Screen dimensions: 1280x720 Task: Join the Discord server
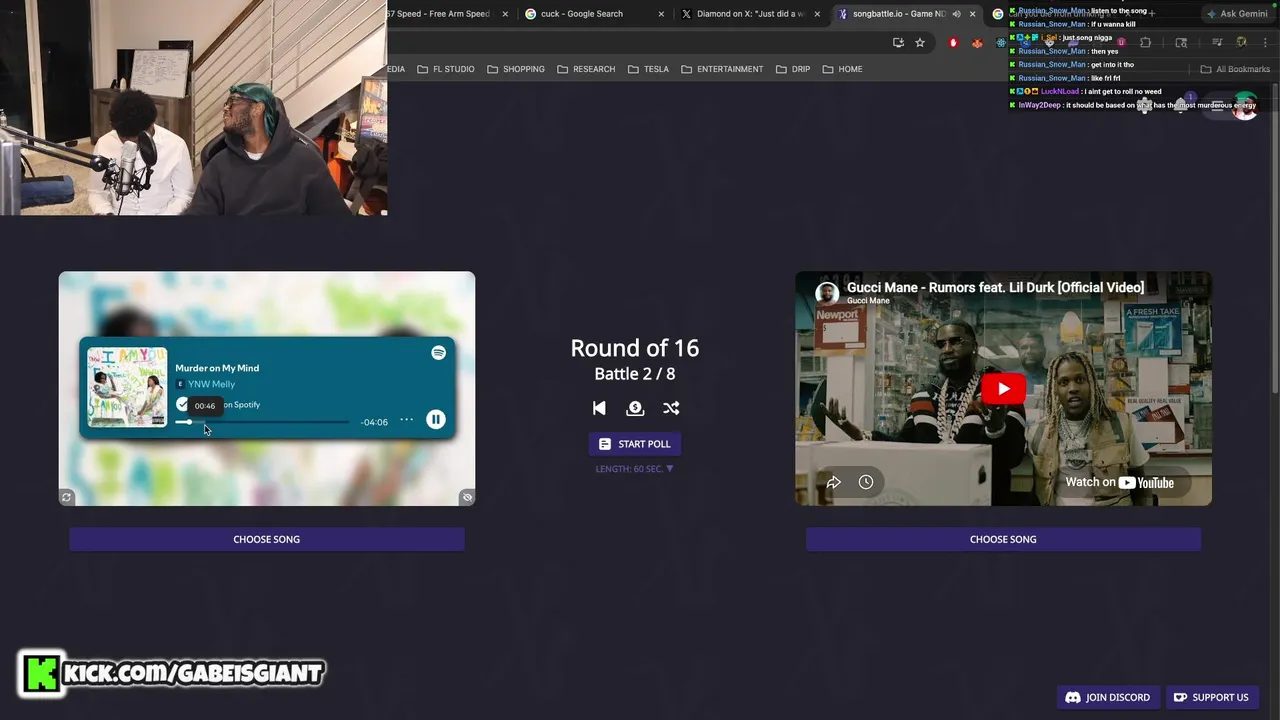pos(1108,697)
